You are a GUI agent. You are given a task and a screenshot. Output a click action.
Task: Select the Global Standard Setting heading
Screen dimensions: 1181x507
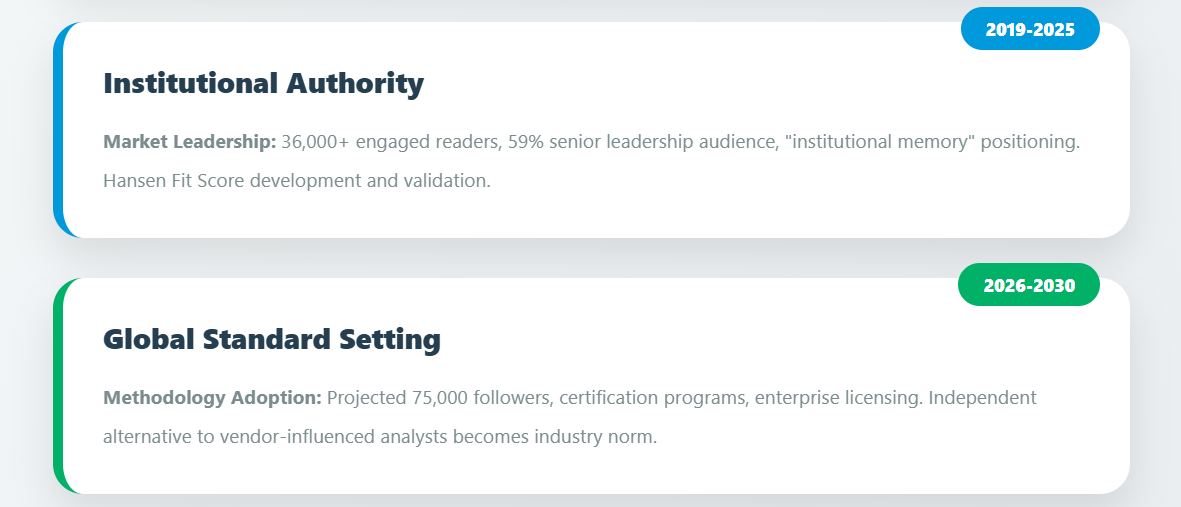pyautogui.click(x=272, y=339)
